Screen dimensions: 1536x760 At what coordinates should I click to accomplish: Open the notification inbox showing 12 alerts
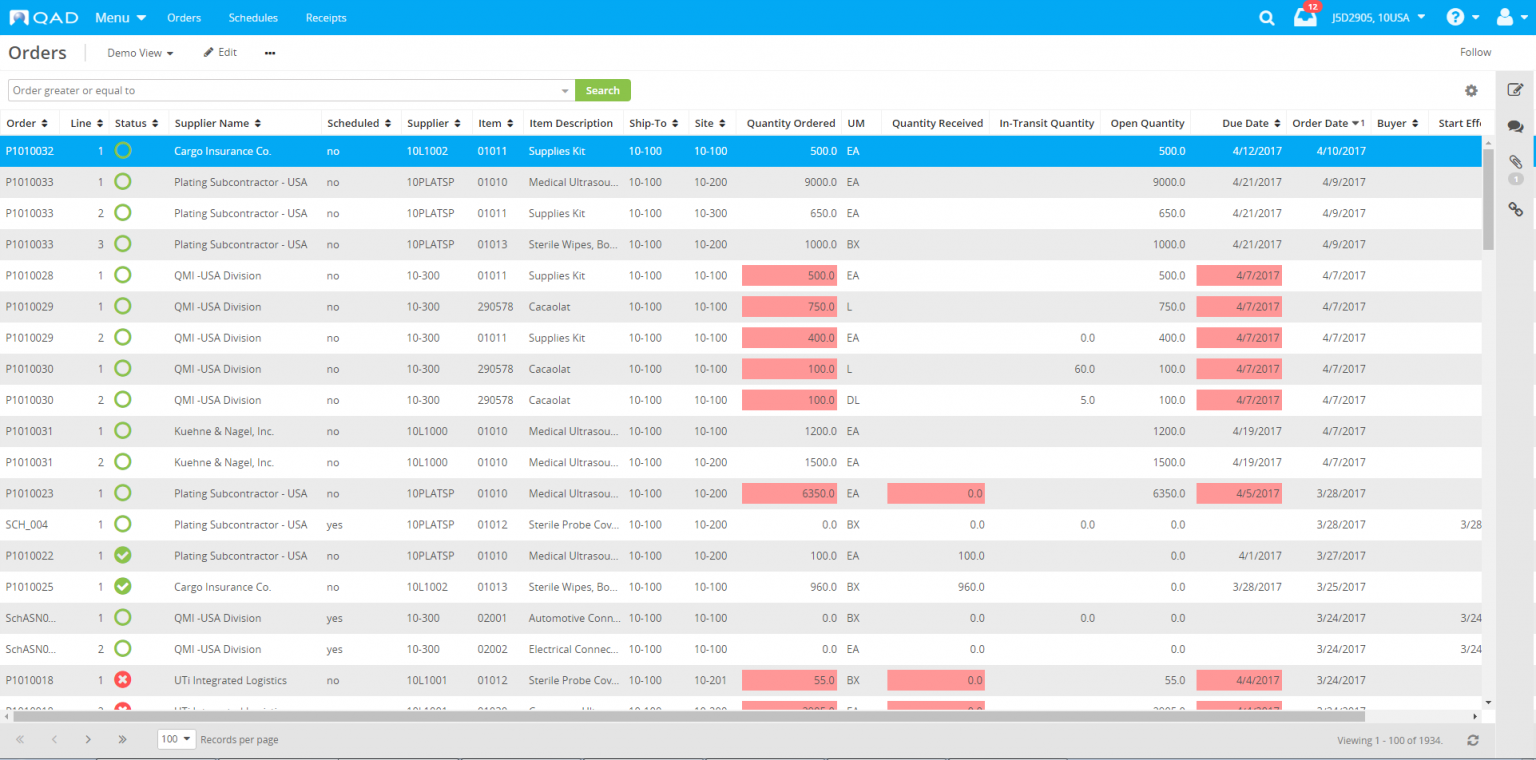(x=1304, y=17)
